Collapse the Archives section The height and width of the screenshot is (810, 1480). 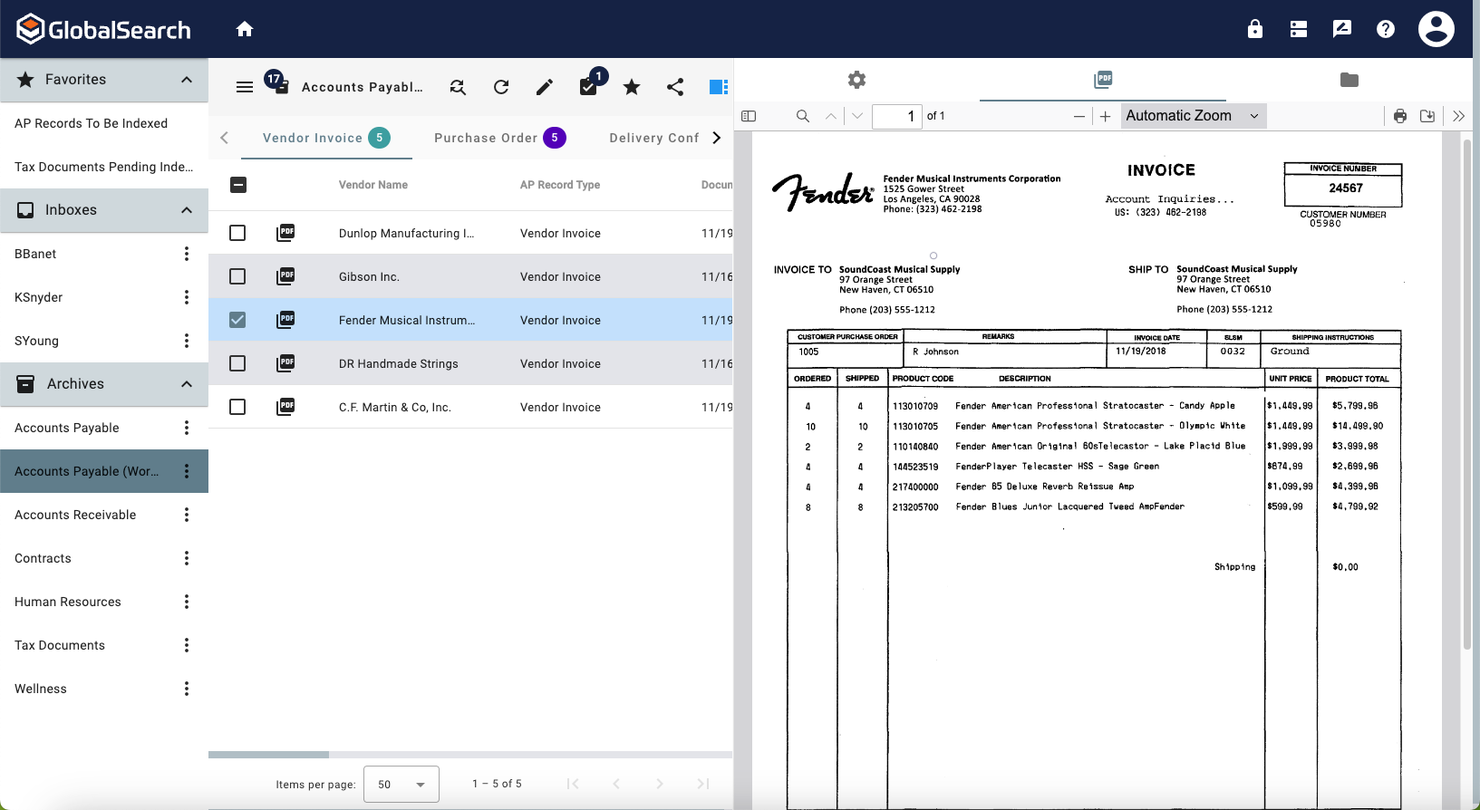(x=186, y=384)
